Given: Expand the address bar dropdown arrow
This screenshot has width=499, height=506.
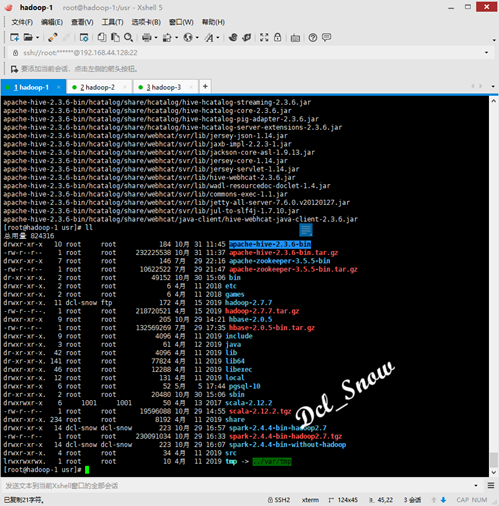Looking at the screenshot, I should click(486, 53).
